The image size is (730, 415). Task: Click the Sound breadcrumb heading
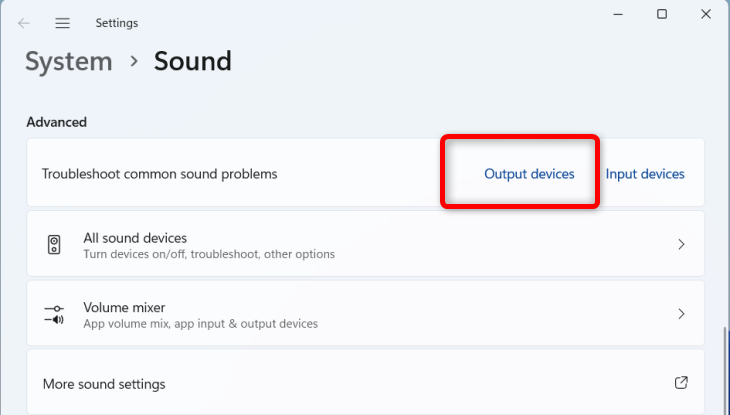pyautogui.click(x=192, y=61)
